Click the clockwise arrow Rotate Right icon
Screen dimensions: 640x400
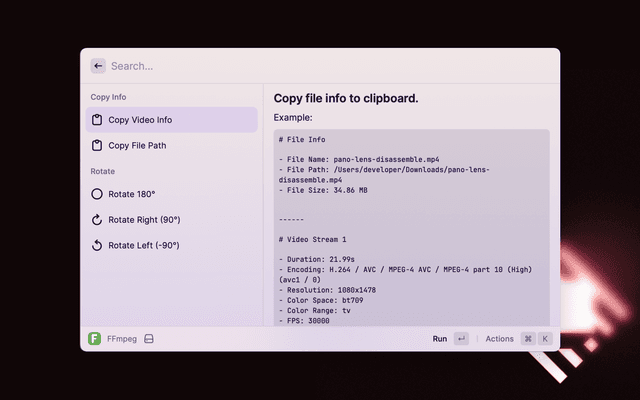click(x=96, y=219)
